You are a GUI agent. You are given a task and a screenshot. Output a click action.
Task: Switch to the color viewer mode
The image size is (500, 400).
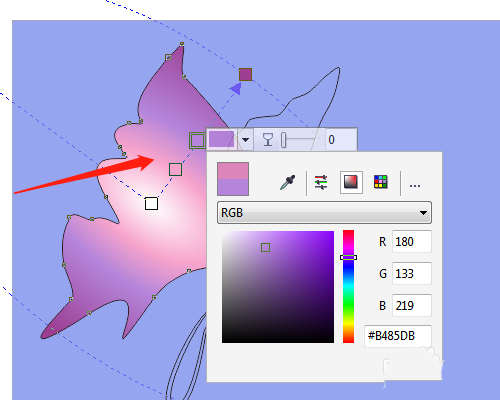coord(351,182)
